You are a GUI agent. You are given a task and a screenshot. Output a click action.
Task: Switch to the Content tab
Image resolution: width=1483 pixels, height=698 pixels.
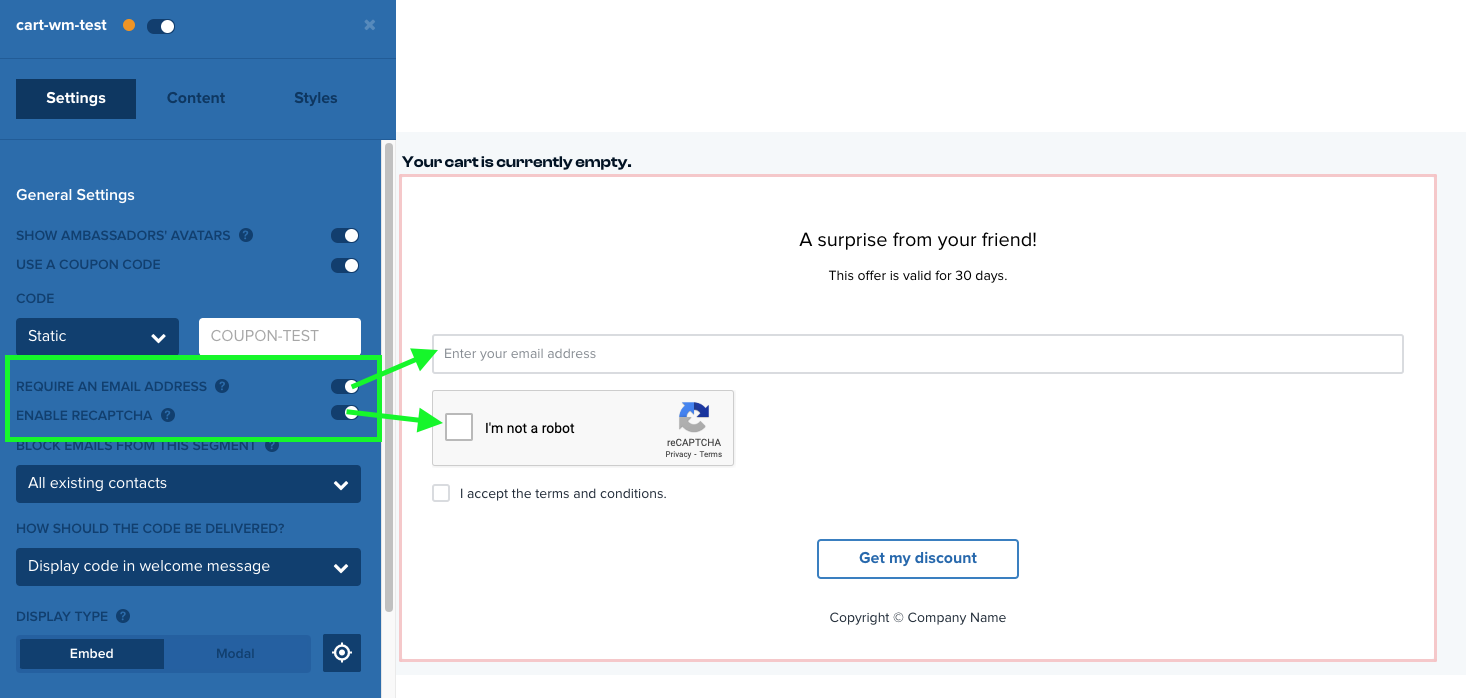click(195, 98)
